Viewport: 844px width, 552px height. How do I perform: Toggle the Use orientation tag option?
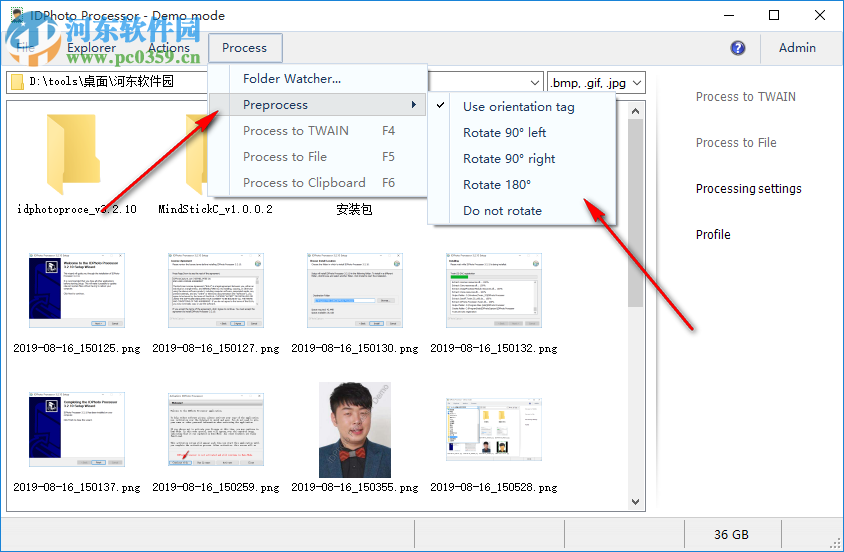(x=518, y=107)
